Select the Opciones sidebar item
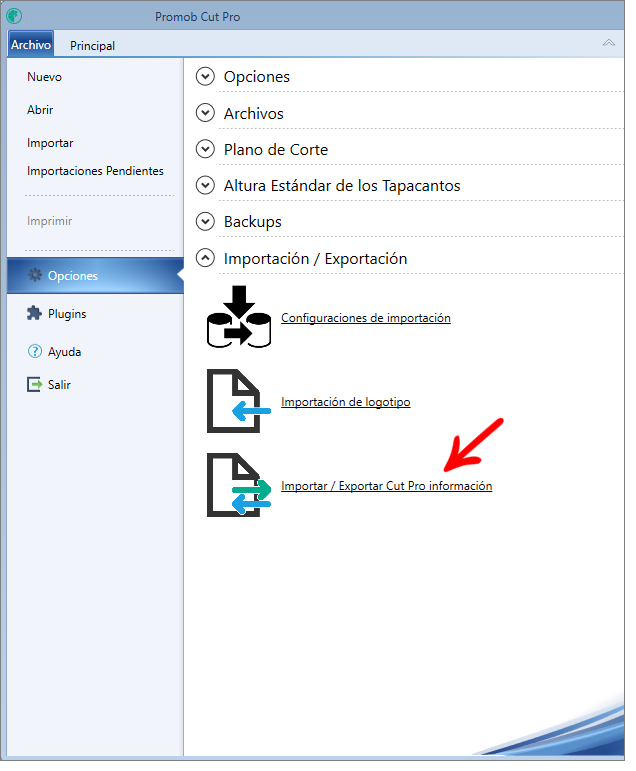Screen dimensions: 636x771 point(95,275)
